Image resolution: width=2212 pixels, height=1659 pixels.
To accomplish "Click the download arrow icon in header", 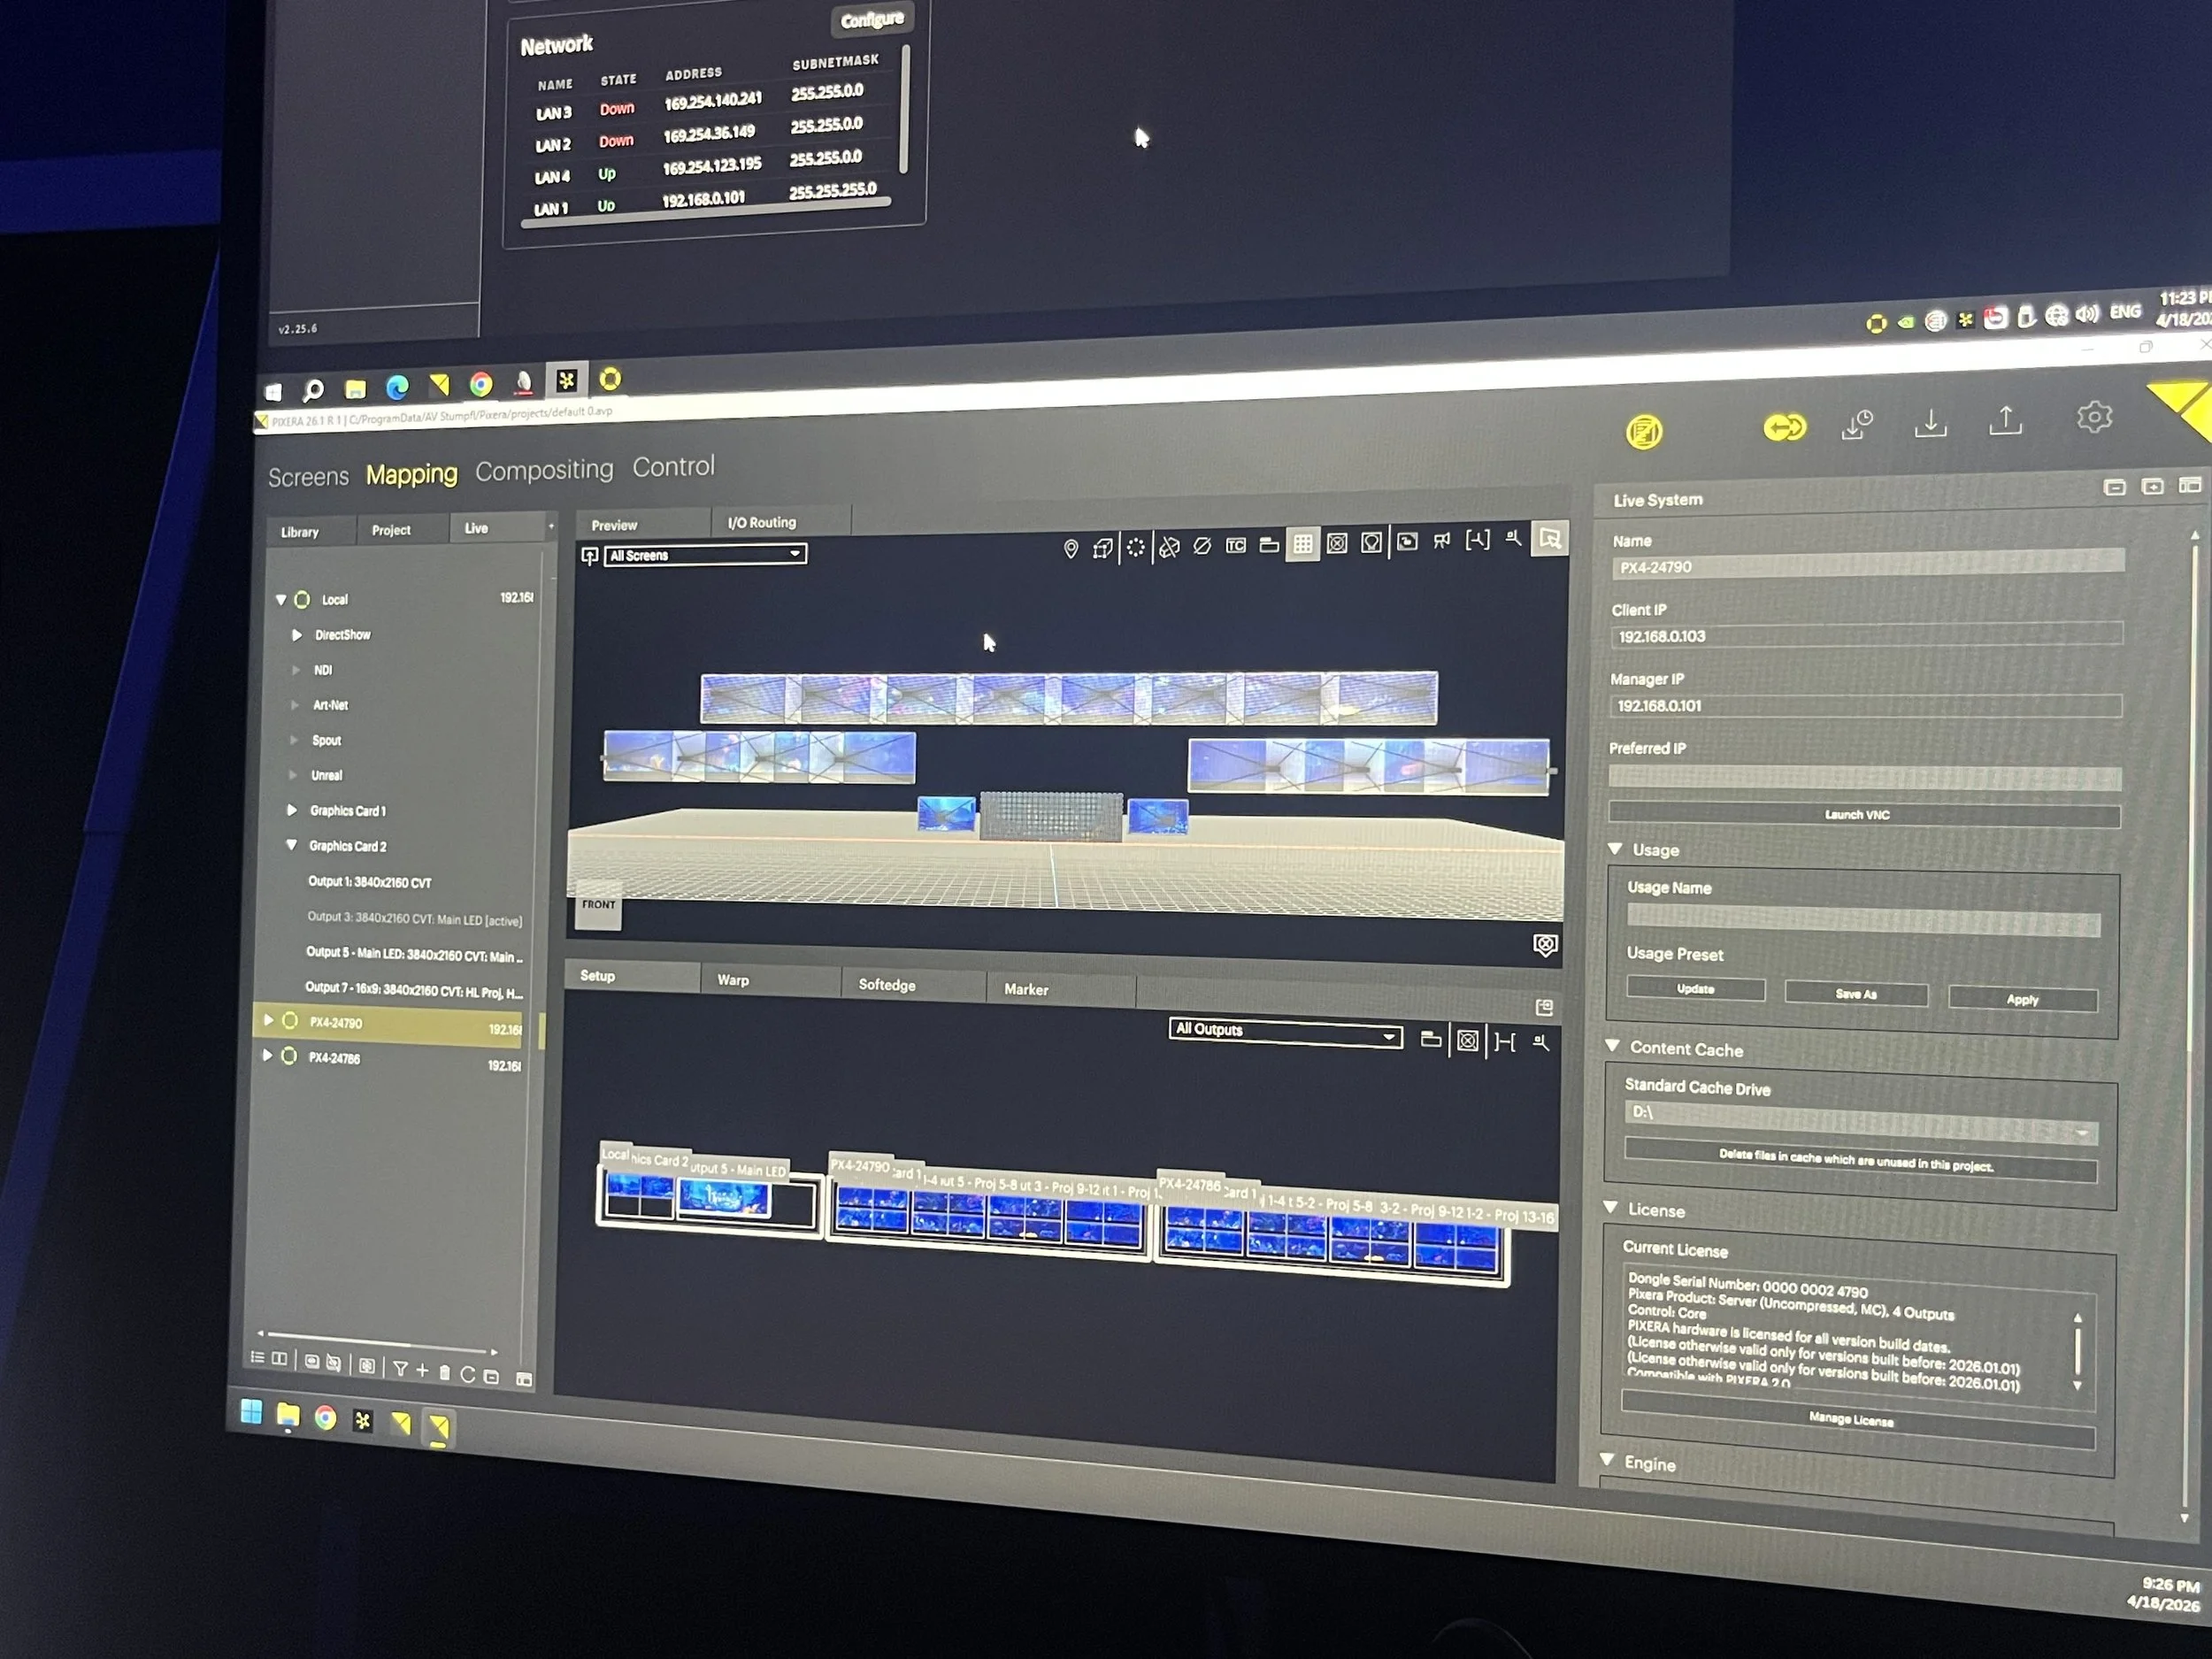I will (1930, 423).
